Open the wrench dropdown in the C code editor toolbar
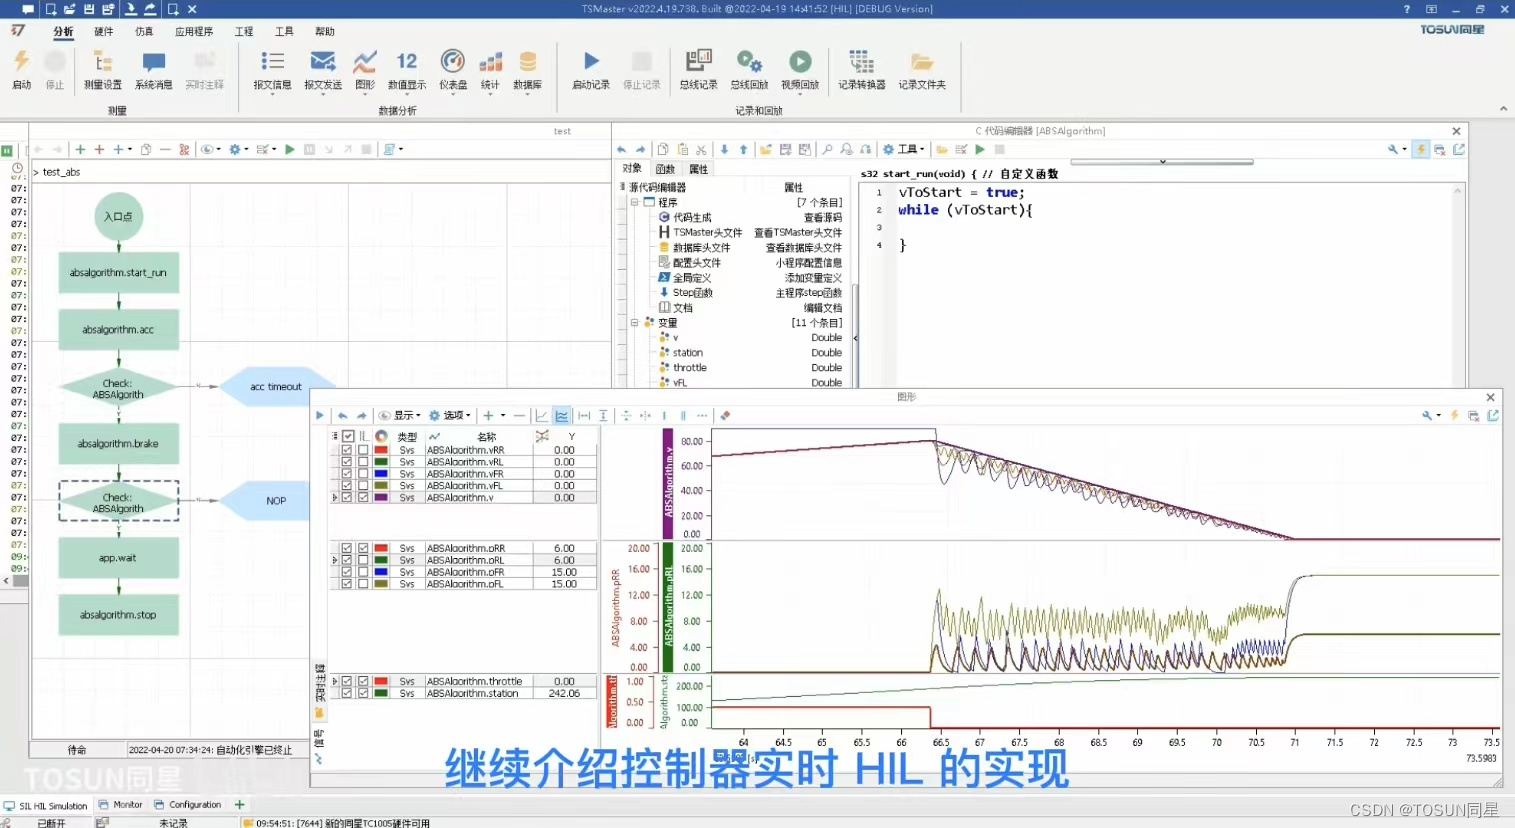1515x828 pixels. (1397, 149)
